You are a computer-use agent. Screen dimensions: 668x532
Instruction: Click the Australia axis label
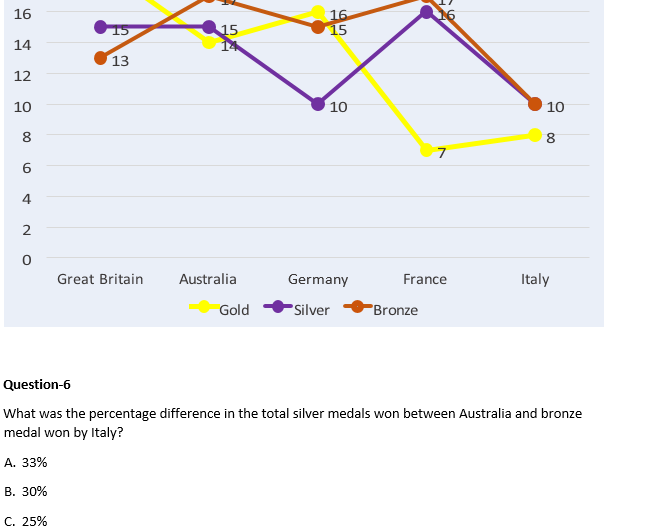click(x=208, y=279)
